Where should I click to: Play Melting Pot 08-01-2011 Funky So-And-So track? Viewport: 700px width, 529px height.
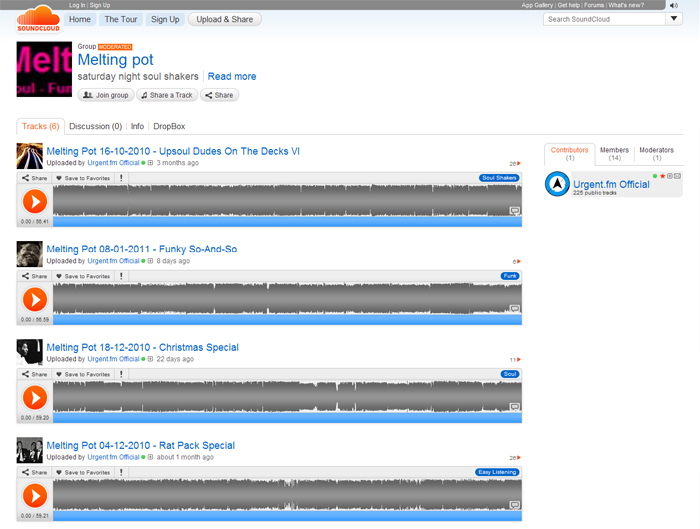coord(35,300)
